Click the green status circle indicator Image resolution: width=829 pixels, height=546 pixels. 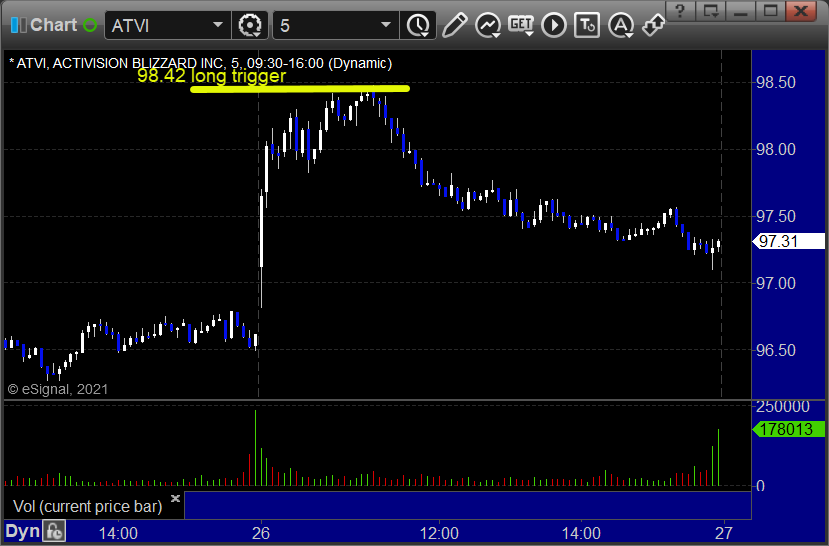tap(90, 25)
